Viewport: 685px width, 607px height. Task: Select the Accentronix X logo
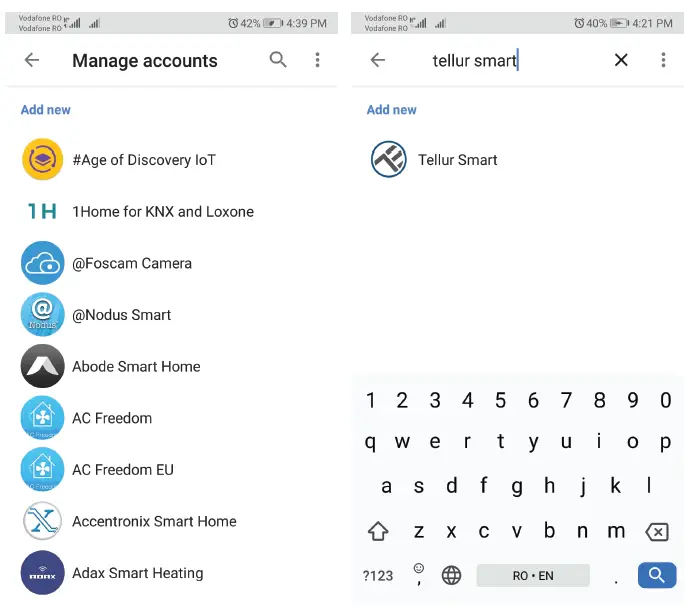click(x=42, y=521)
